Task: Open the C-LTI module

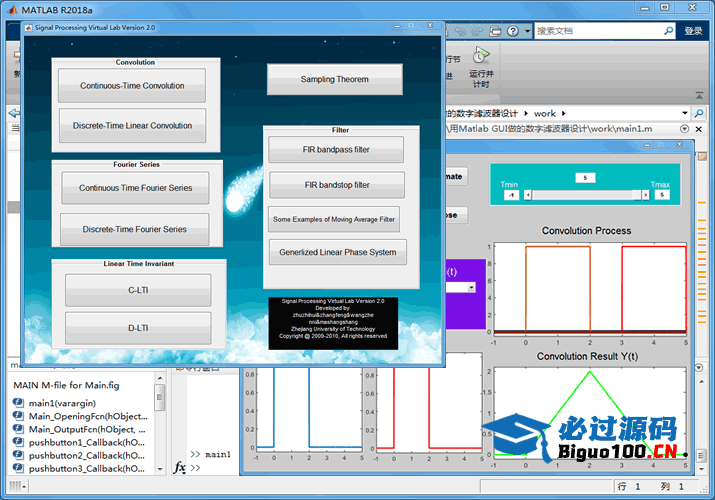Action: coord(138,290)
